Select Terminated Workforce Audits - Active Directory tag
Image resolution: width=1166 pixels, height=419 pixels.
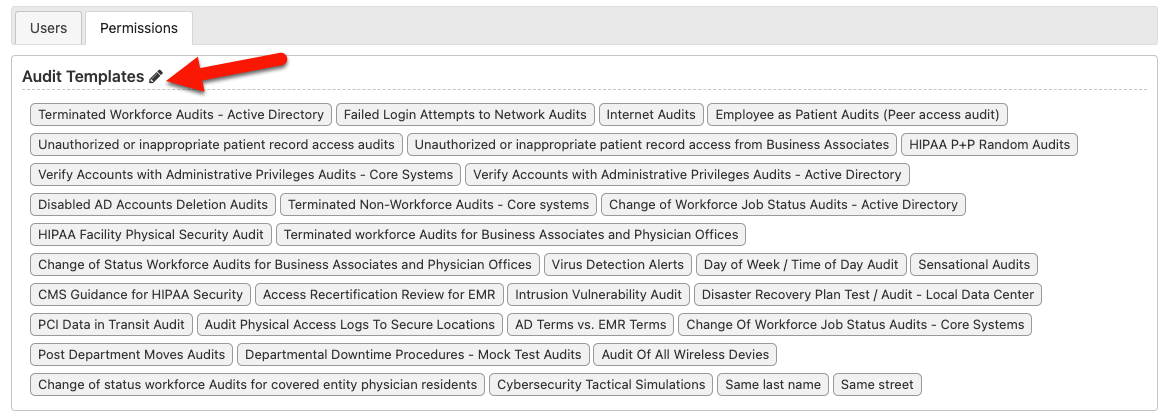[181, 115]
